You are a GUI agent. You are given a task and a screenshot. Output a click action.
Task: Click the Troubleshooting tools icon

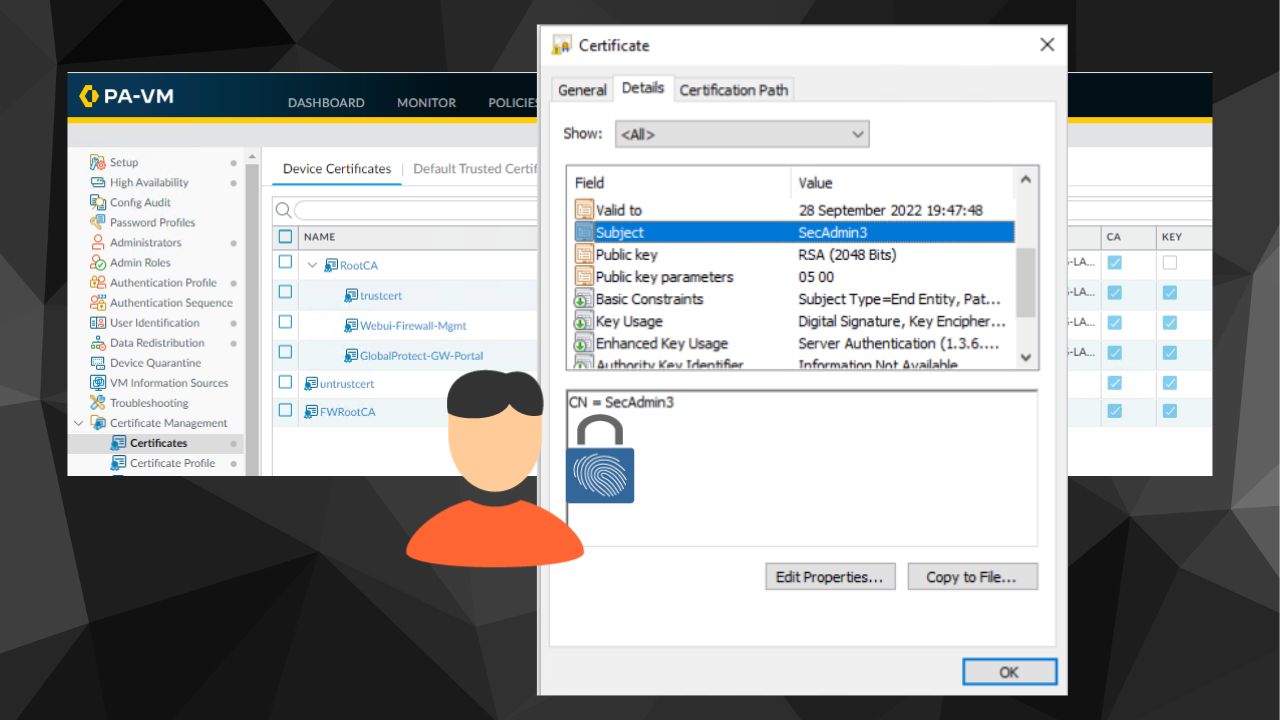pos(97,403)
